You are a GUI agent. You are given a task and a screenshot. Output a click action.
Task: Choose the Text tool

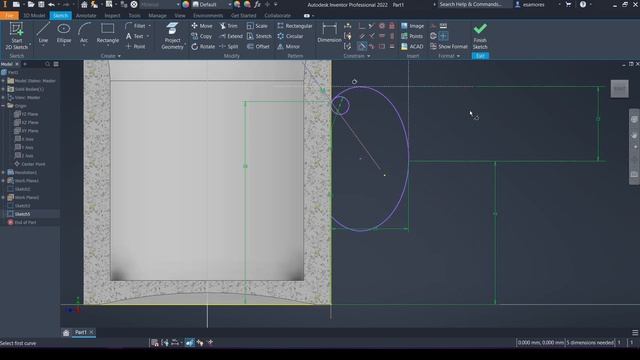[135, 36]
